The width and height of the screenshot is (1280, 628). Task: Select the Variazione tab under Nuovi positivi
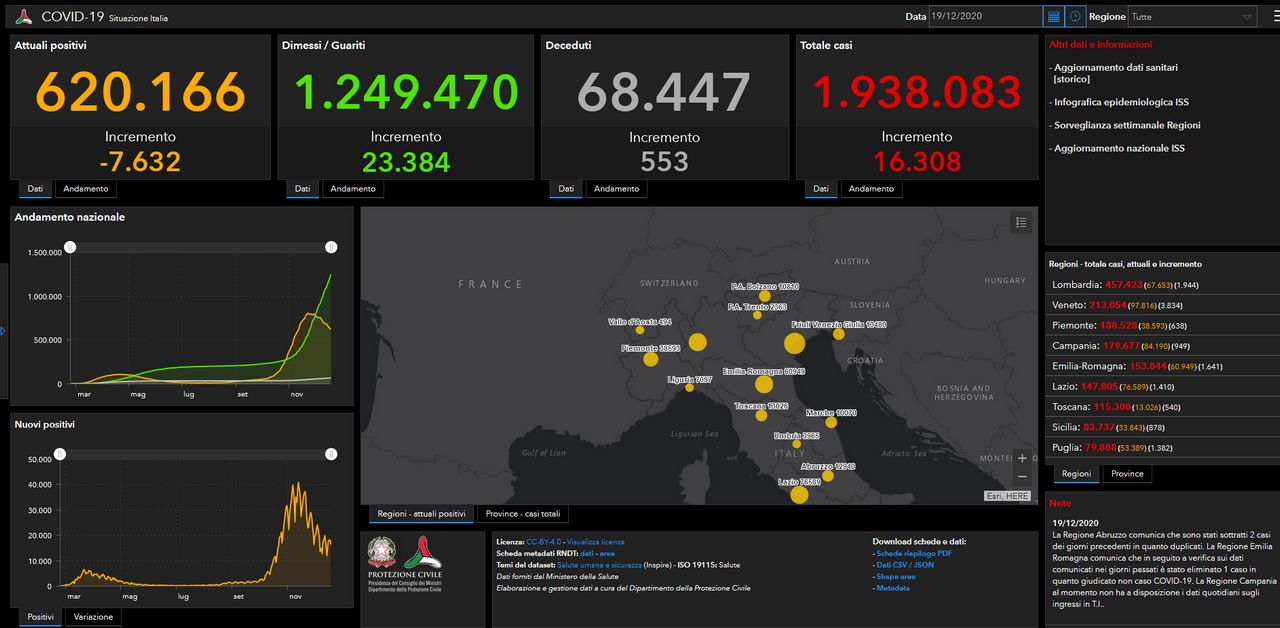[x=94, y=617]
